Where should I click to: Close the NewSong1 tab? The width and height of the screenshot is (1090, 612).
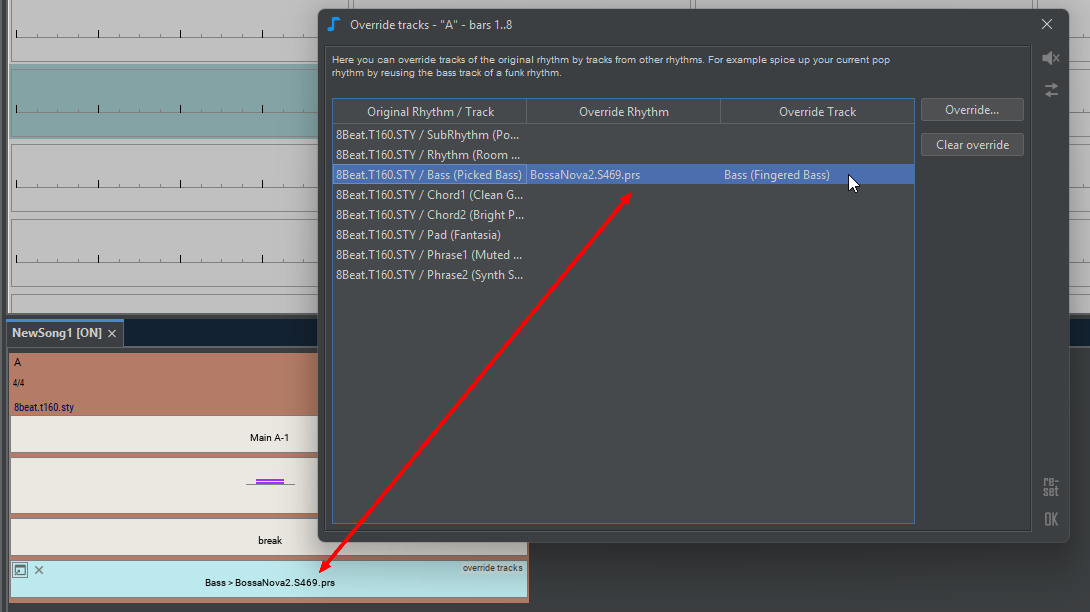pyautogui.click(x=112, y=333)
